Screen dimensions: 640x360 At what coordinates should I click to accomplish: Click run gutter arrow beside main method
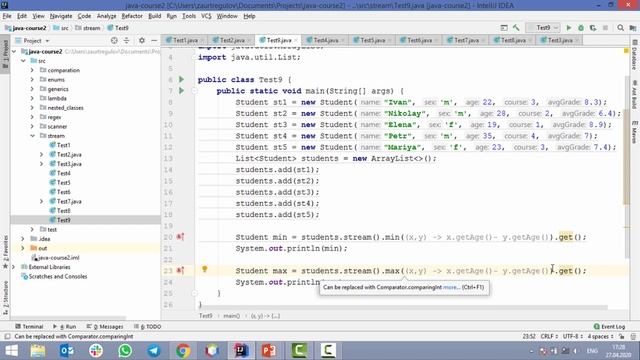(181, 91)
